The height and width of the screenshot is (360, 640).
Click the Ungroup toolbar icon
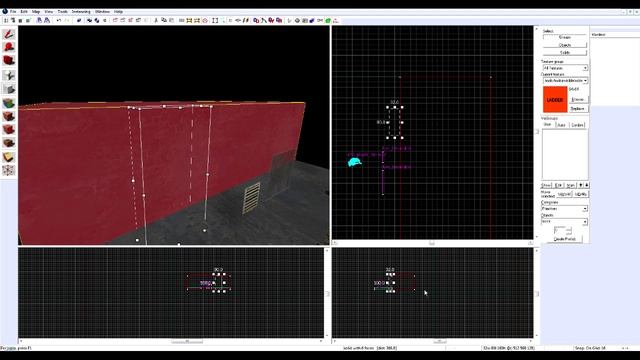tap(97, 20)
